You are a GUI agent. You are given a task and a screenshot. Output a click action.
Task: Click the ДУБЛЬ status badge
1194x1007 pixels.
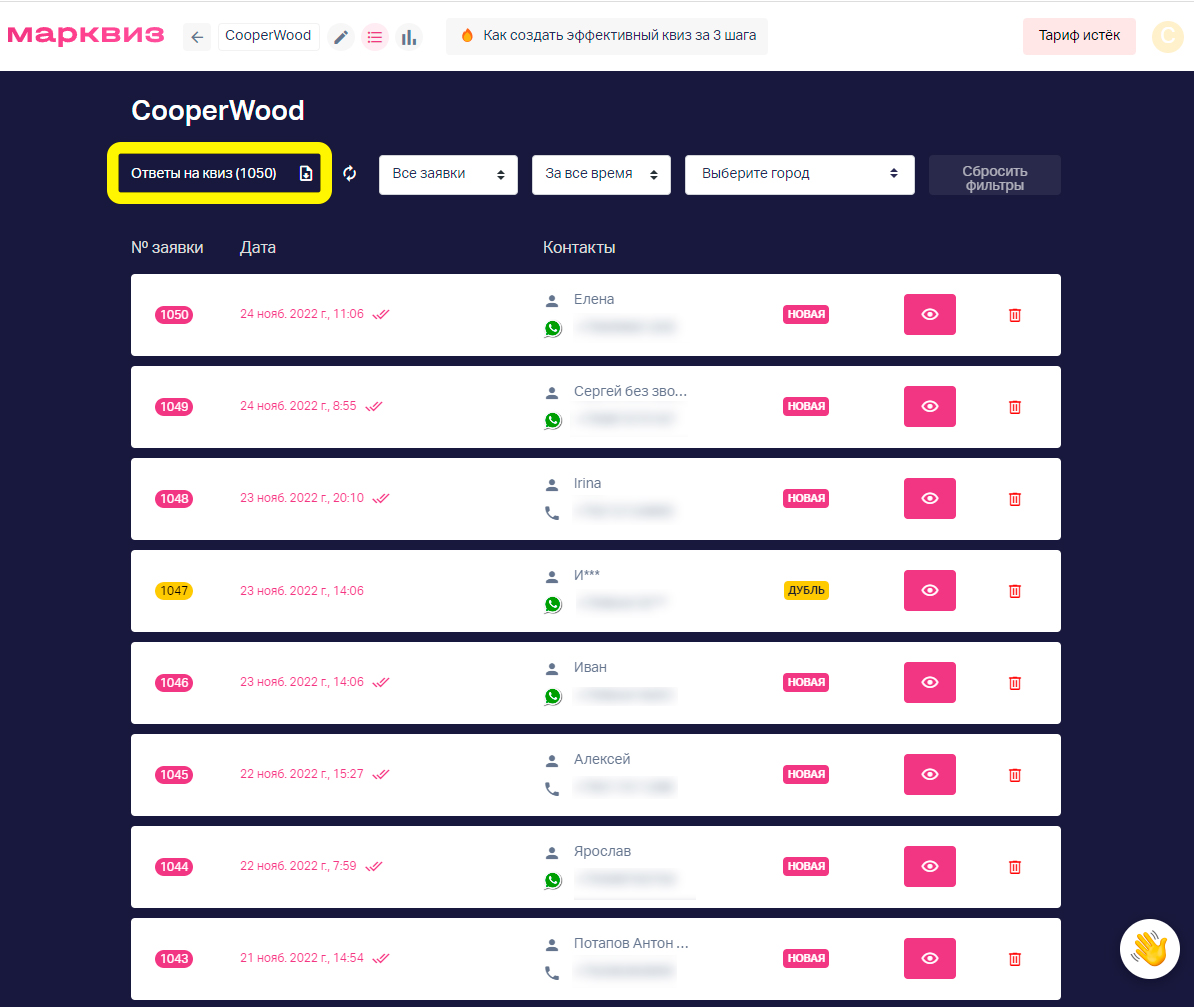coord(806,590)
